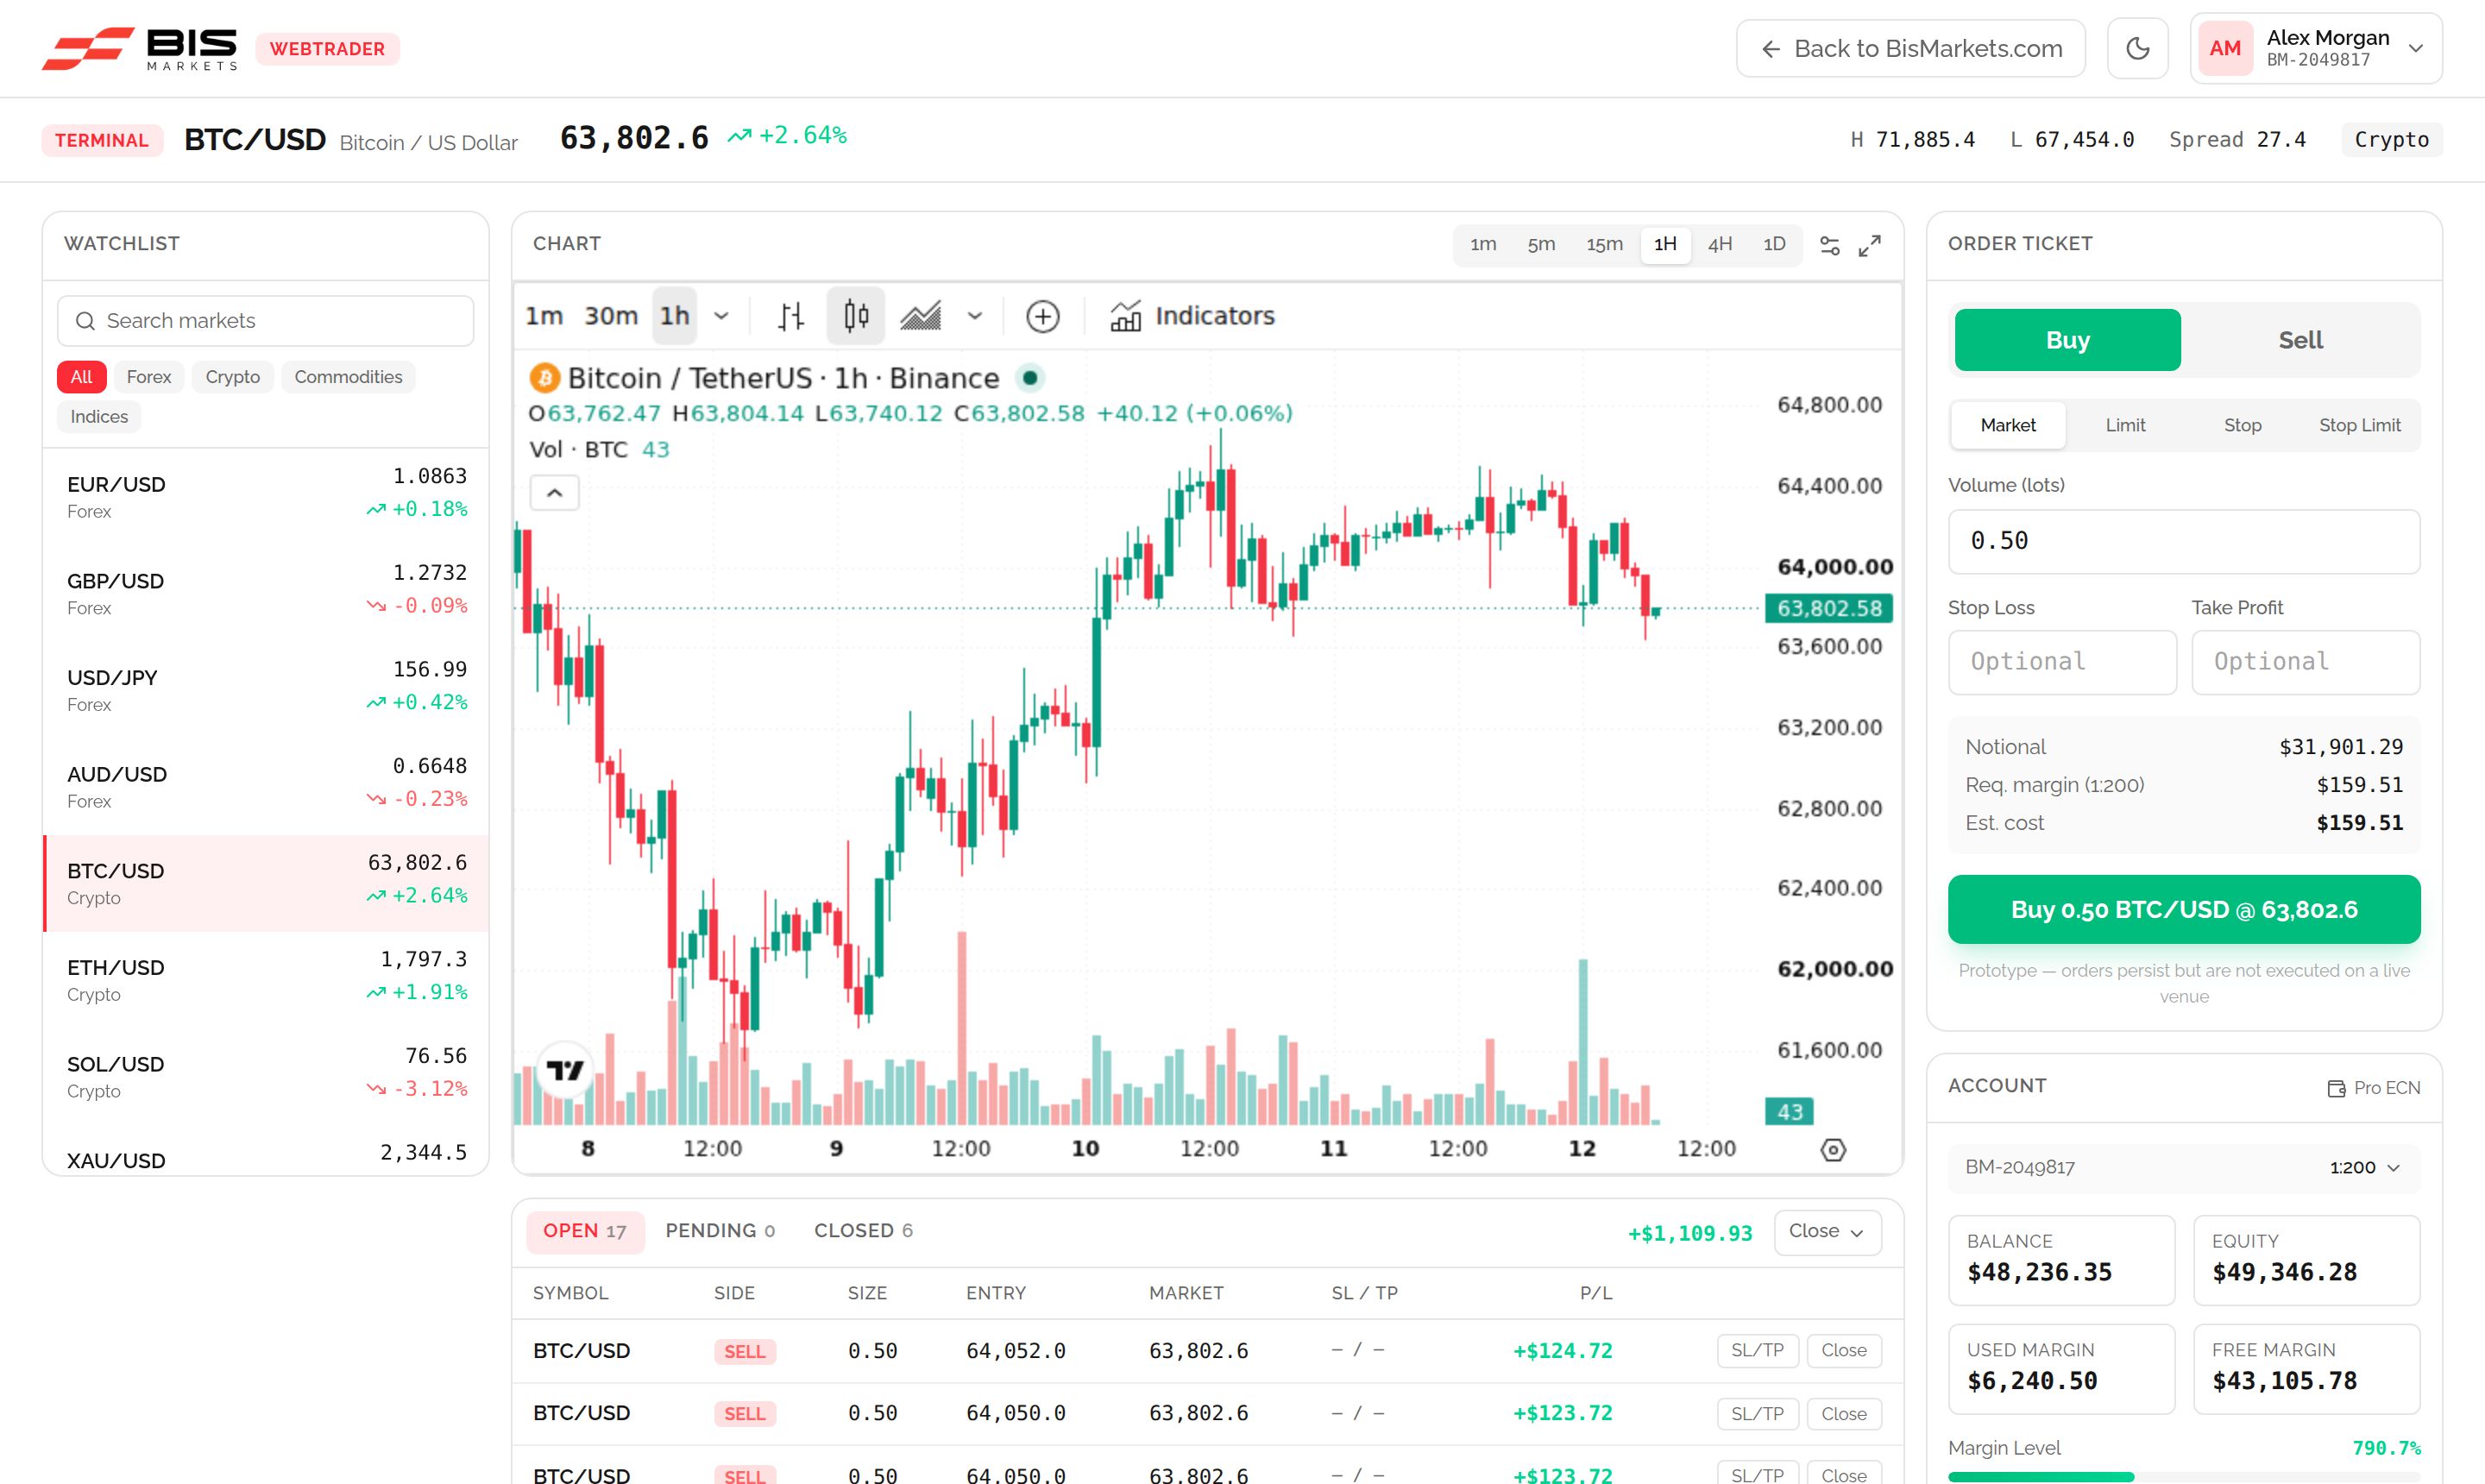Choose Market order type
The height and width of the screenshot is (1484, 2485).
click(2007, 425)
